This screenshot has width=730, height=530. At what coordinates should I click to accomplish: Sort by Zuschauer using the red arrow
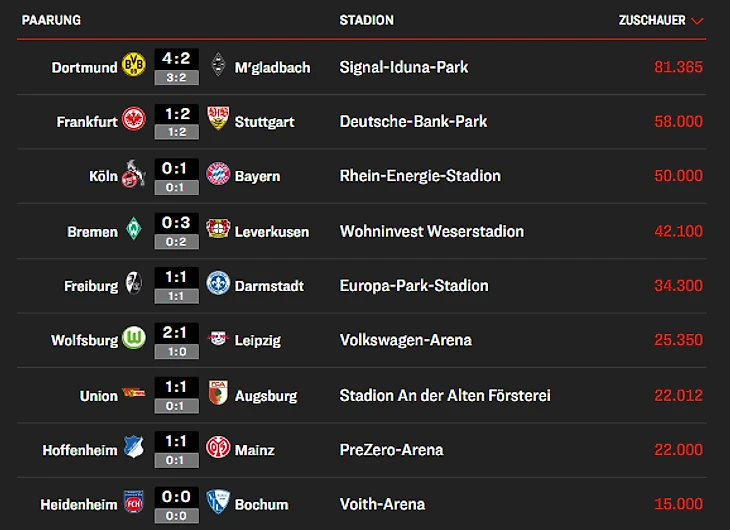click(x=698, y=21)
